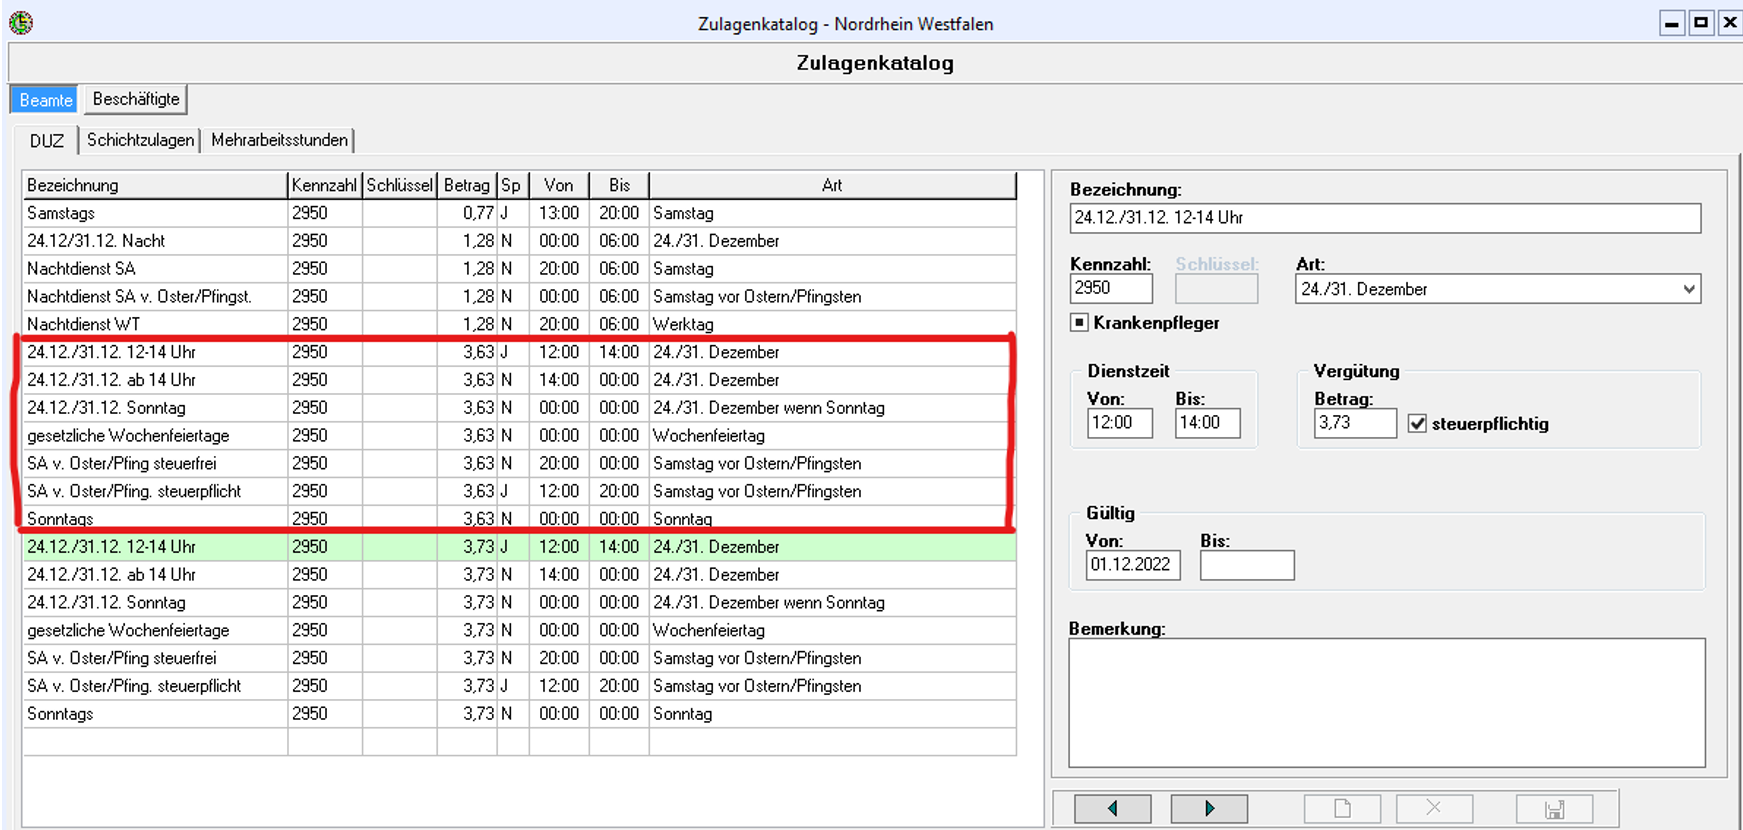This screenshot has height=830, width=1743.
Task: Select the Nachtdienst WT row
Action: pyautogui.click(x=519, y=325)
